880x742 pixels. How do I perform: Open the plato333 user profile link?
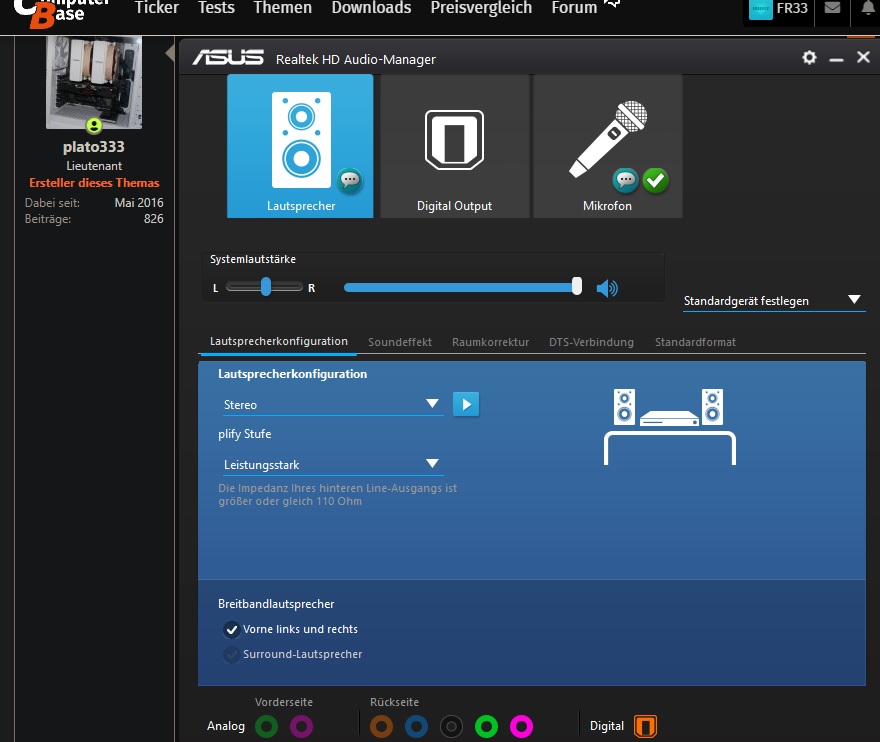coord(94,147)
